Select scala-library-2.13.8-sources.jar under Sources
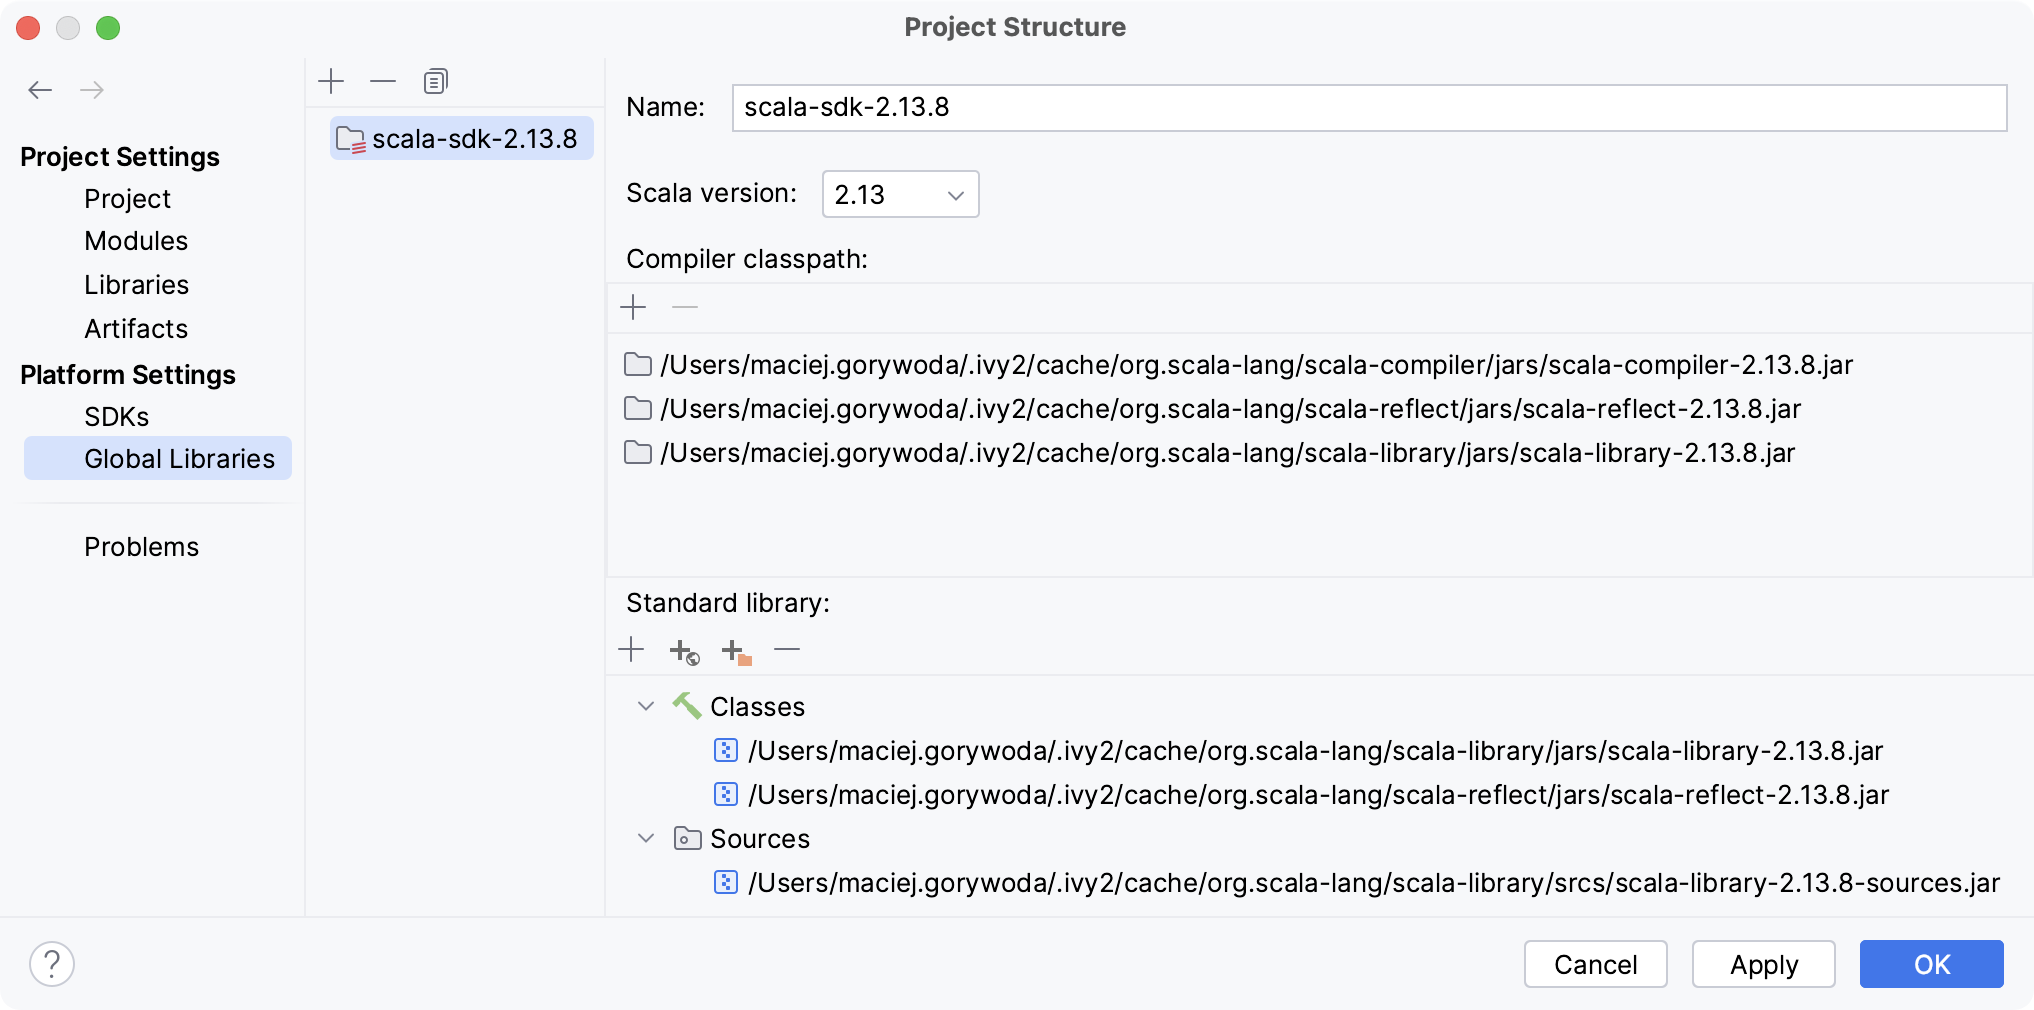The height and width of the screenshot is (1010, 2034). coord(1373,883)
